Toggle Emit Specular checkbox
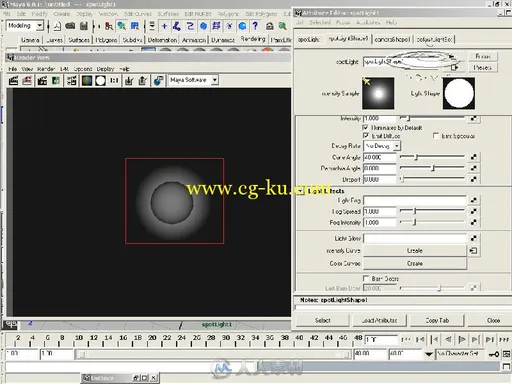Viewport: 512px width, 384px height. 436,136
